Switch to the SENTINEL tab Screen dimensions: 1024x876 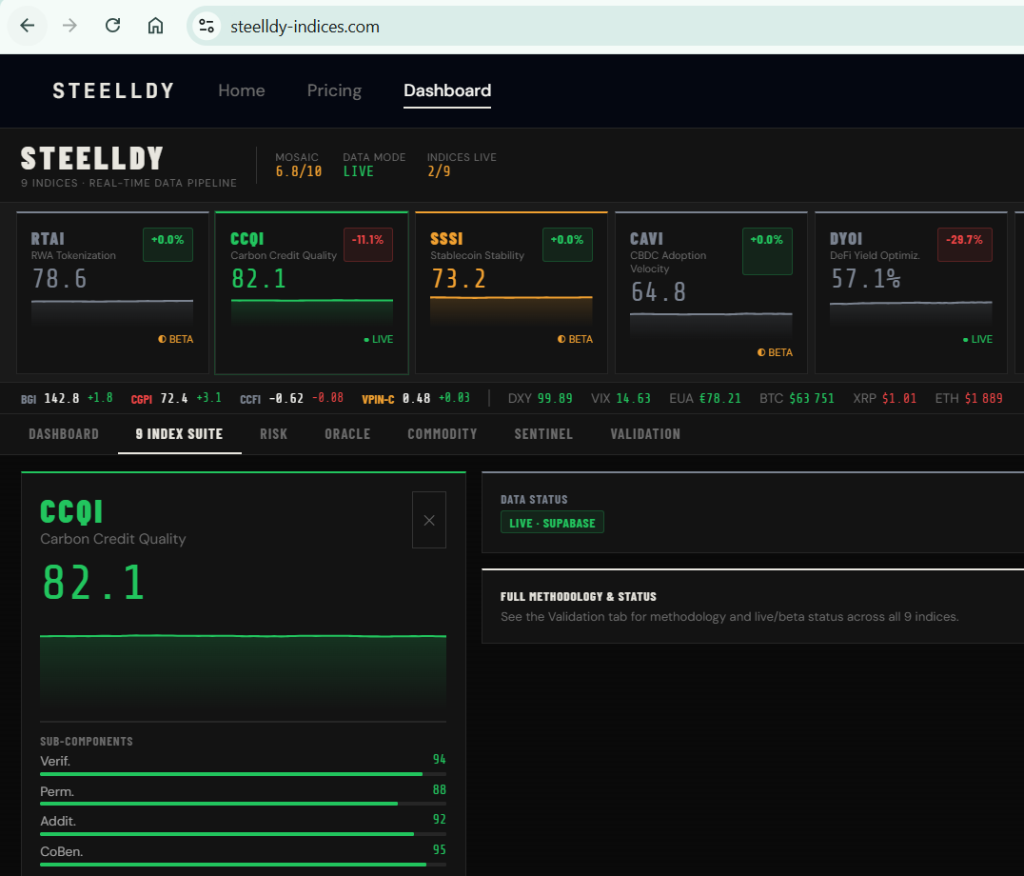543,434
